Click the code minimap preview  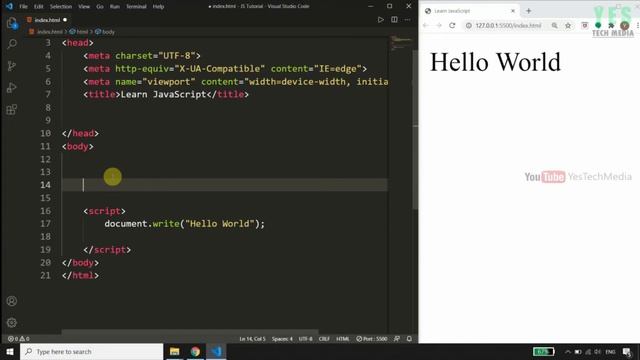coord(401,44)
